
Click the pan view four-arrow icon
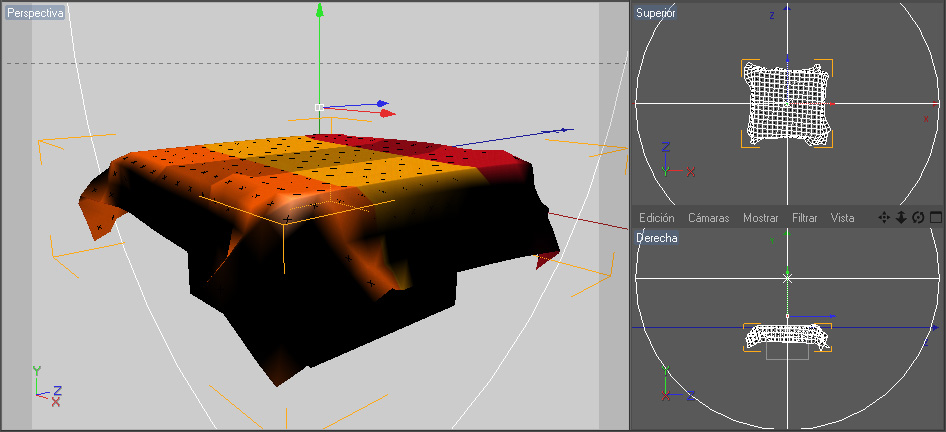point(884,218)
